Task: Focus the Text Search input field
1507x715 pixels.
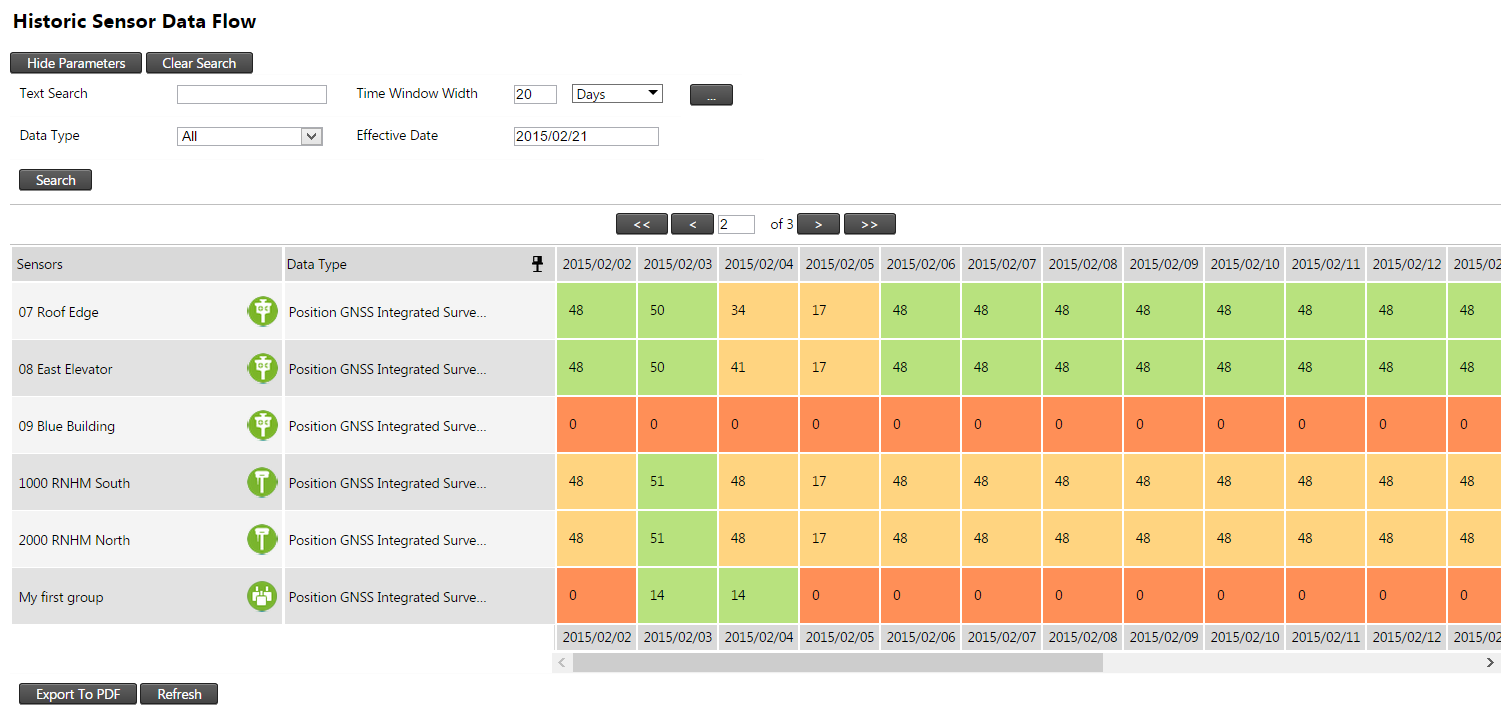Action: coord(252,94)
